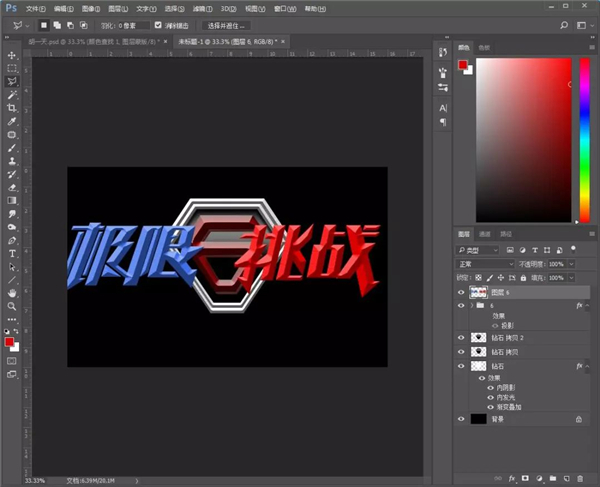Image resolution: width=600 pixels, height=487 pixels.
Task: Filter layers by type layers icon
Action: point(535,250)
